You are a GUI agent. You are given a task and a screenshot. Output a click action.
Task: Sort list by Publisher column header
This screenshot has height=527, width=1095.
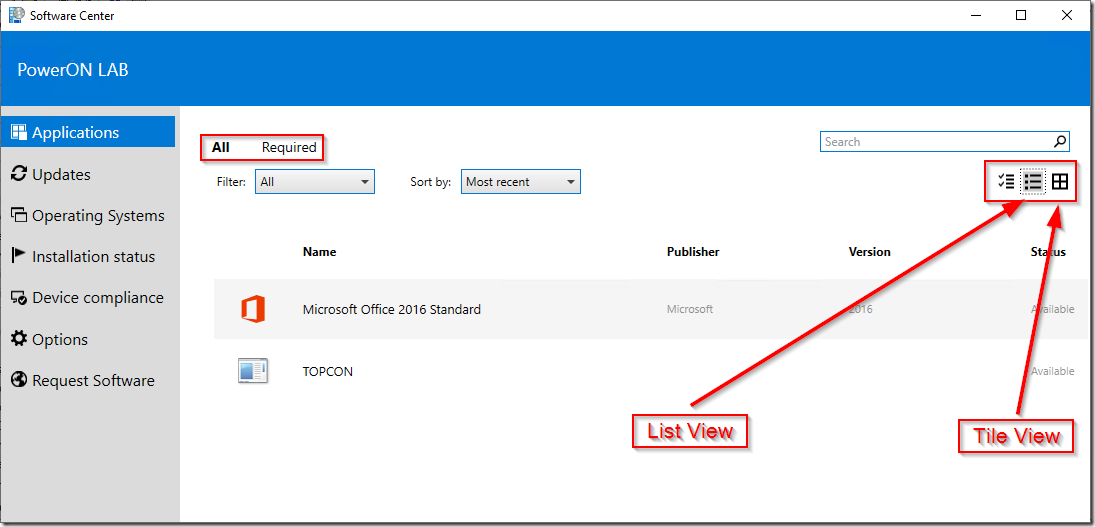point(693,252)
